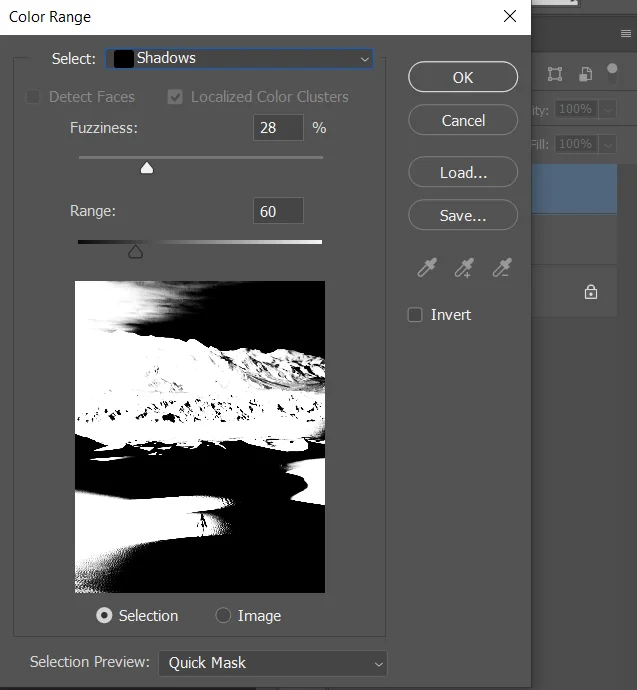Toggle Localized Color Clusters checkbox

(x=176, y=97)
